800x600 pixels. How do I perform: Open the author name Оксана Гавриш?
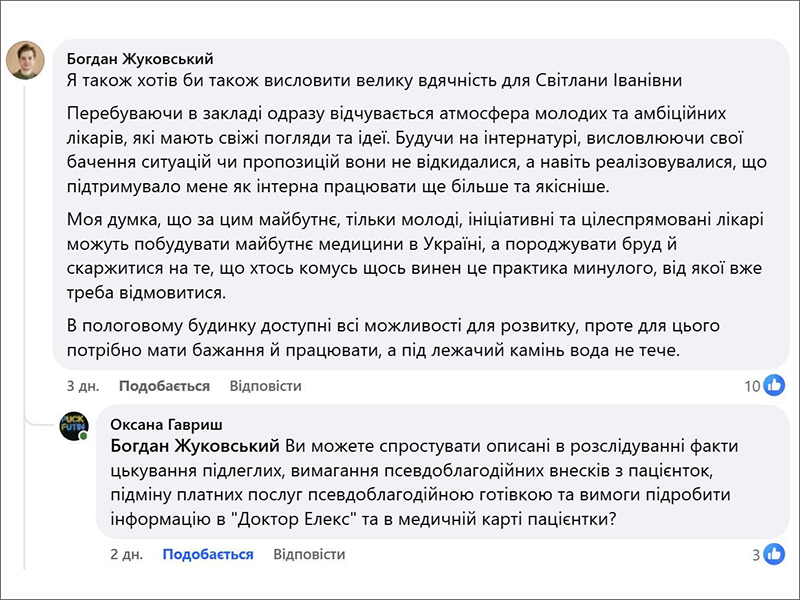[167, 423]
